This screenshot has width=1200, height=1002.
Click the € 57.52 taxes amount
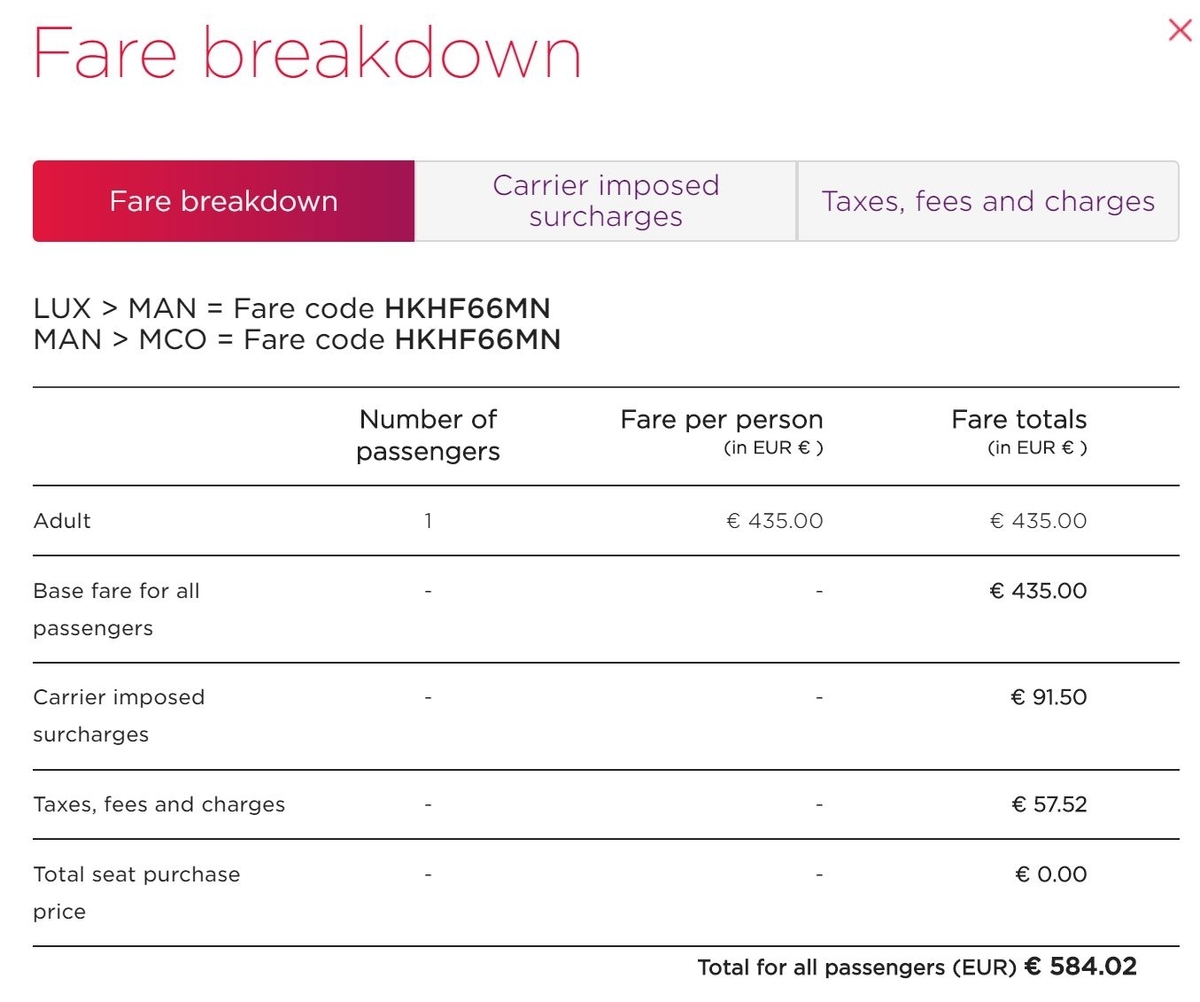click(x=1049, y=804)
